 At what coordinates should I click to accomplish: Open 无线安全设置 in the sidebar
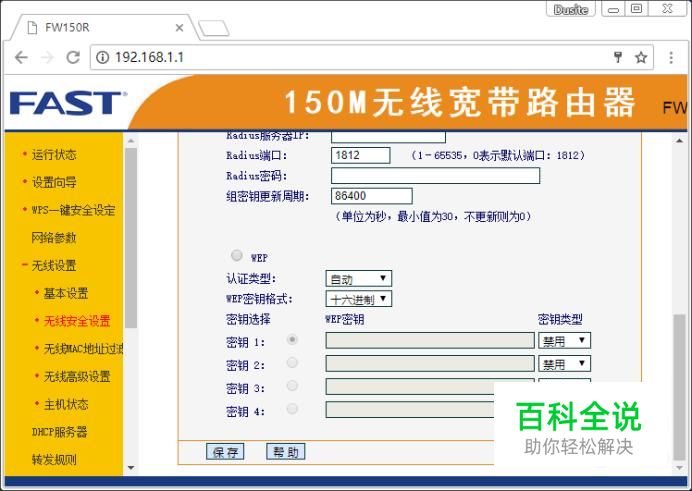tap(77, 321)
